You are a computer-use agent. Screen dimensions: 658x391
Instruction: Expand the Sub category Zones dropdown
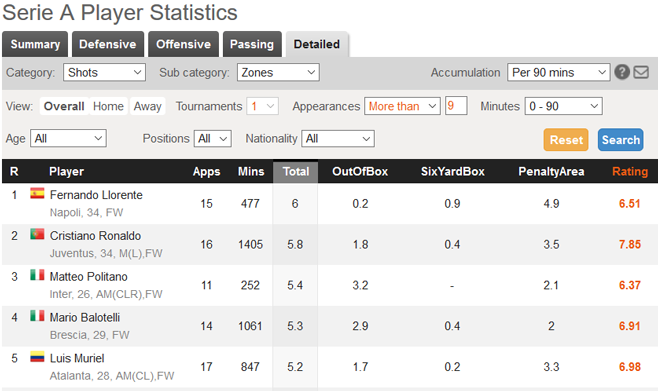pos(278,72)
